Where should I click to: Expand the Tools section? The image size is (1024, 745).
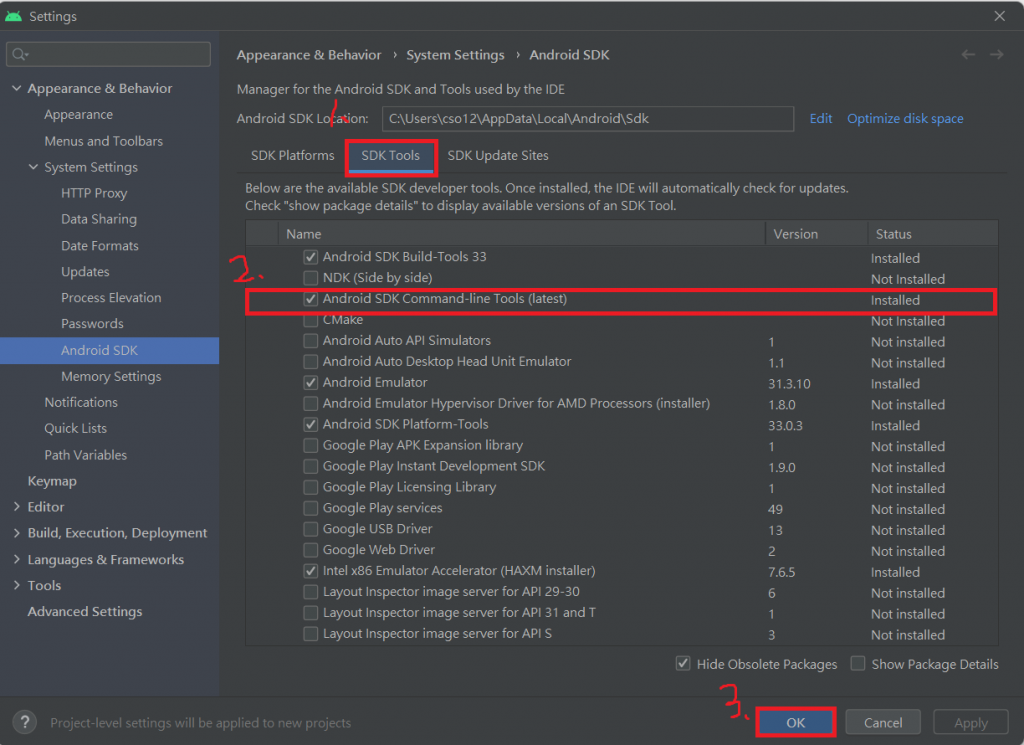(16, 585)
